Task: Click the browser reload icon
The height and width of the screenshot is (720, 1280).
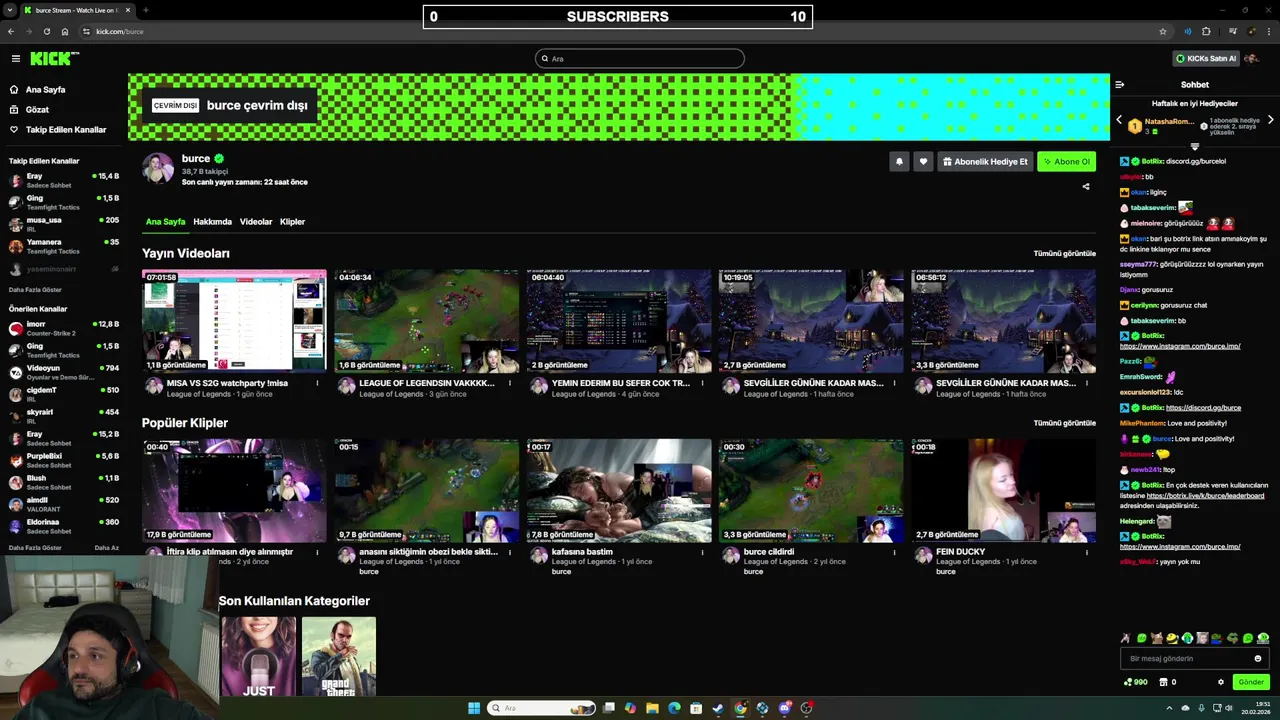Action: point(46,31)
